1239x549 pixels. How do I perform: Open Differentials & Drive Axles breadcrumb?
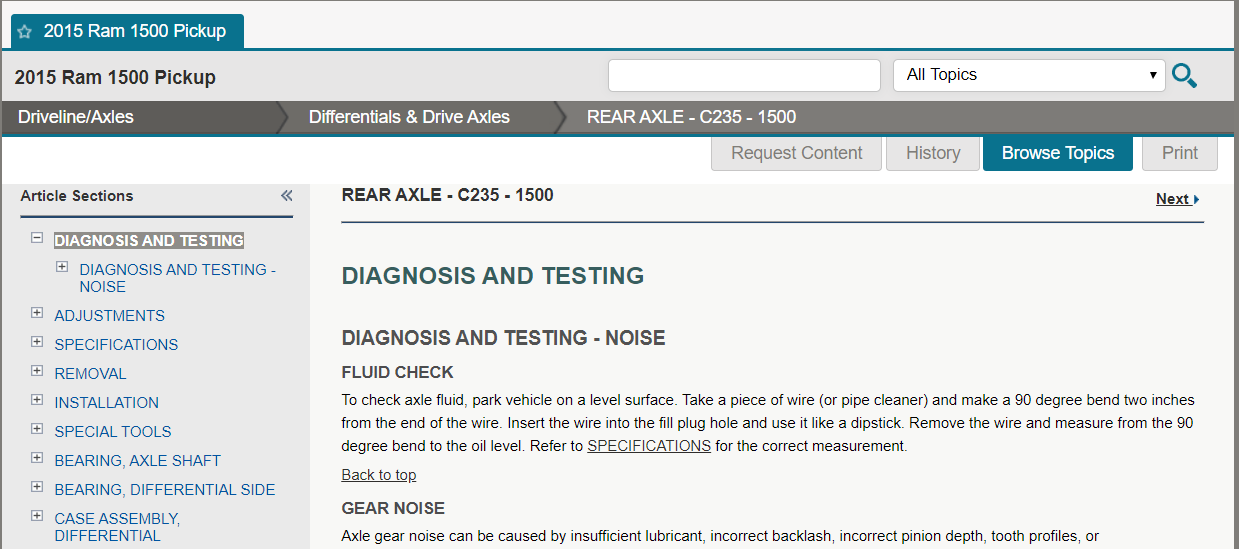pos(409,117)
